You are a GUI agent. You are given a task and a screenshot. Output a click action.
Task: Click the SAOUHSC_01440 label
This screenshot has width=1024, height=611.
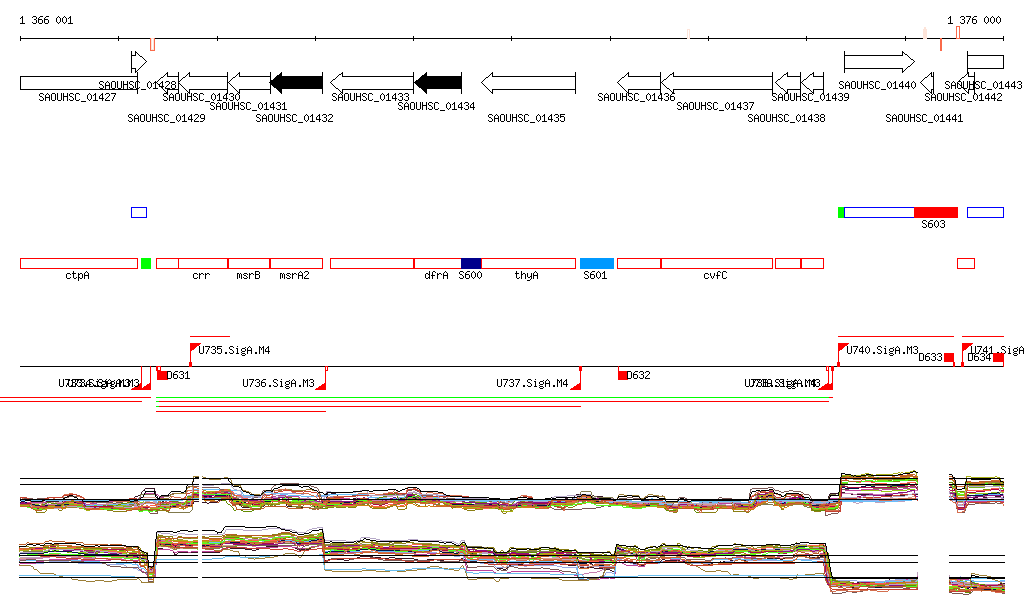(x=877, y=85)
